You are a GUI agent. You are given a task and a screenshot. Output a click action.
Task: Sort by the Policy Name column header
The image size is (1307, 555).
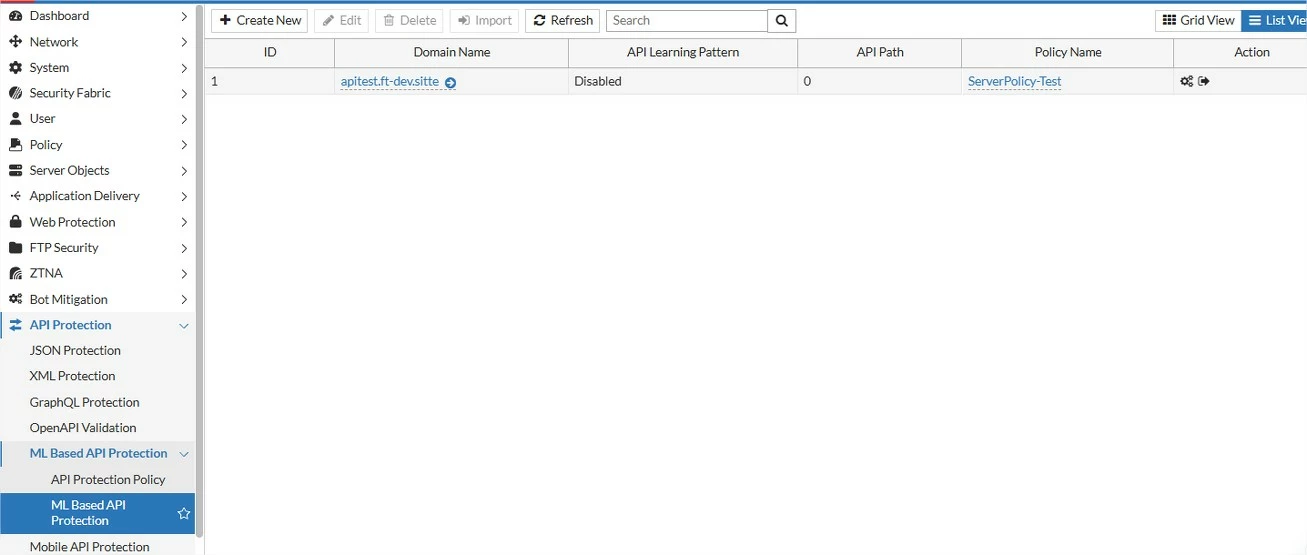point(1068,52)
